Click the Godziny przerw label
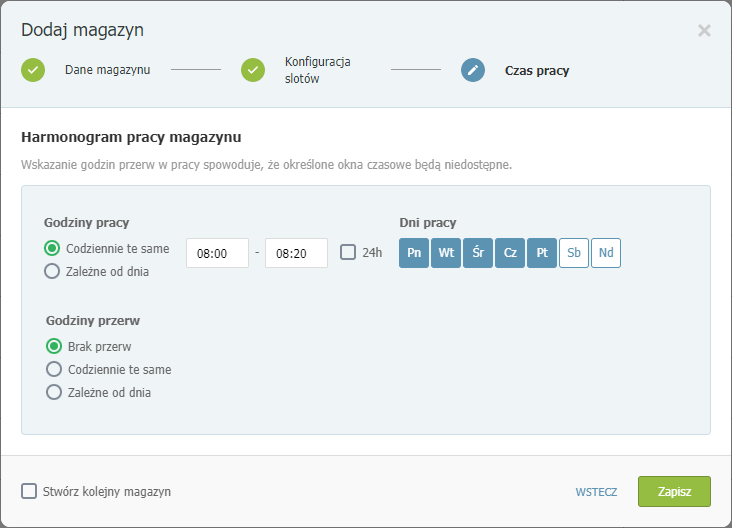Screen dimensions: 732x528 [93, 321]
